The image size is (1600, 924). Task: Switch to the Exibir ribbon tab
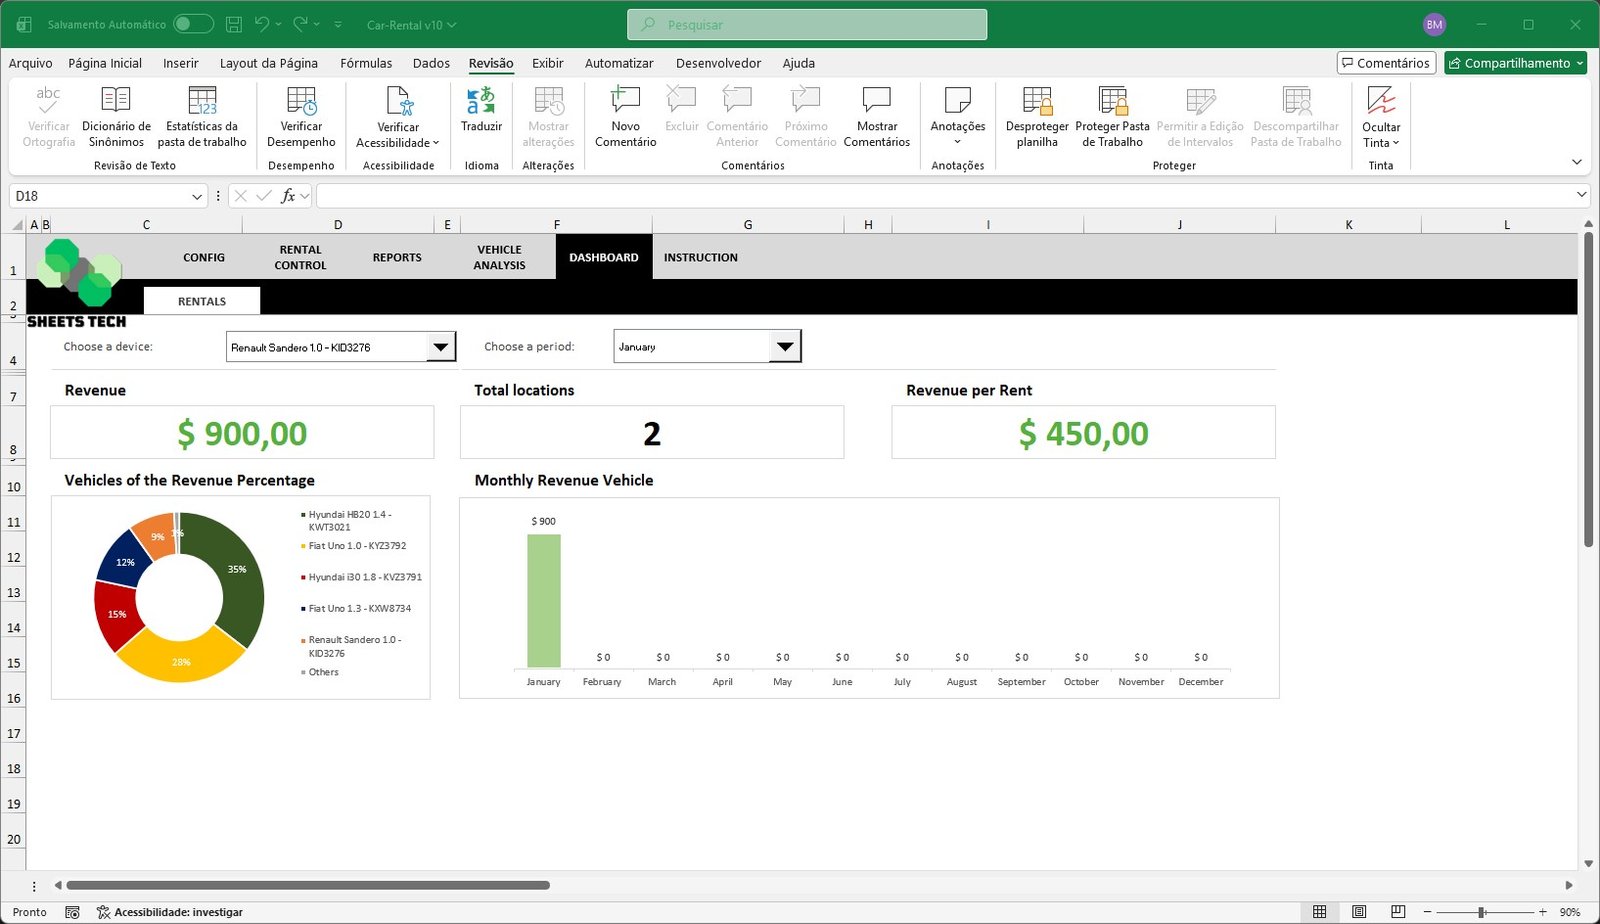pos(547,63)
